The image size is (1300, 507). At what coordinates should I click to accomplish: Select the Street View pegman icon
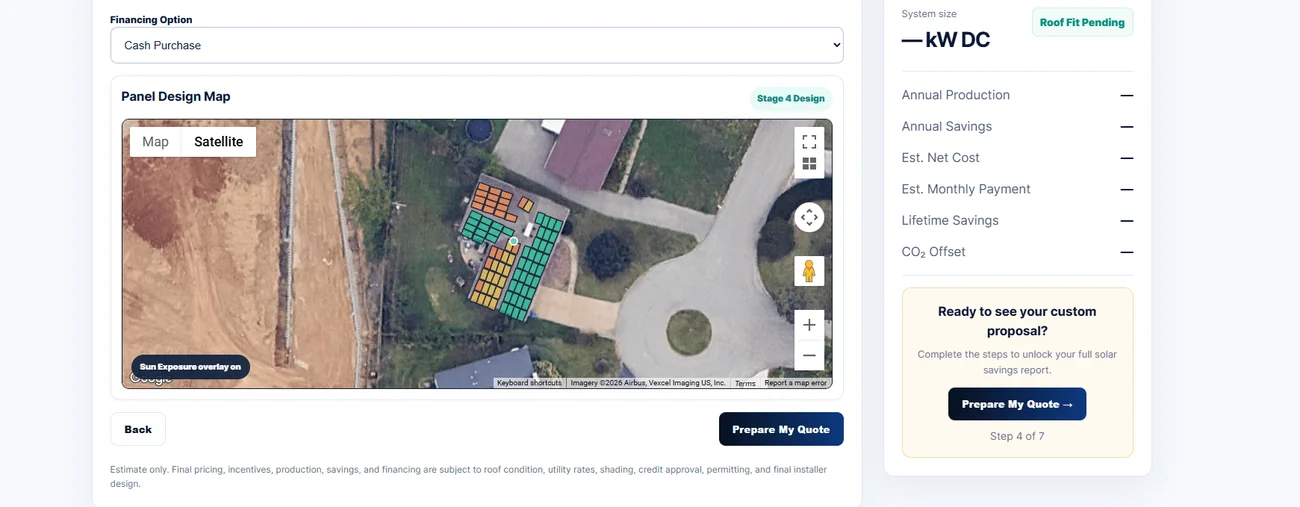[809, 271]
